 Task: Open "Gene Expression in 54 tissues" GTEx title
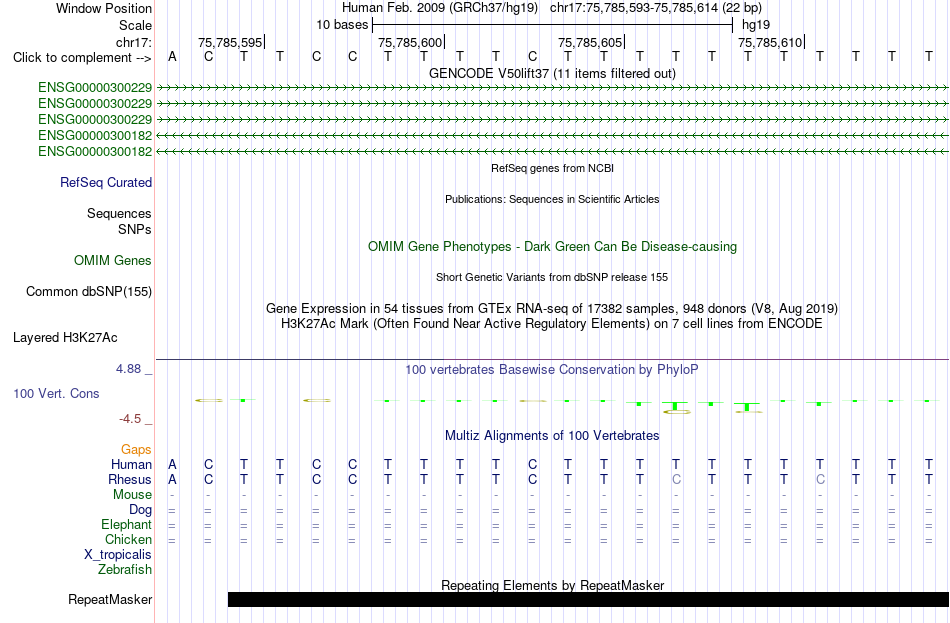[x=552, y=308]
